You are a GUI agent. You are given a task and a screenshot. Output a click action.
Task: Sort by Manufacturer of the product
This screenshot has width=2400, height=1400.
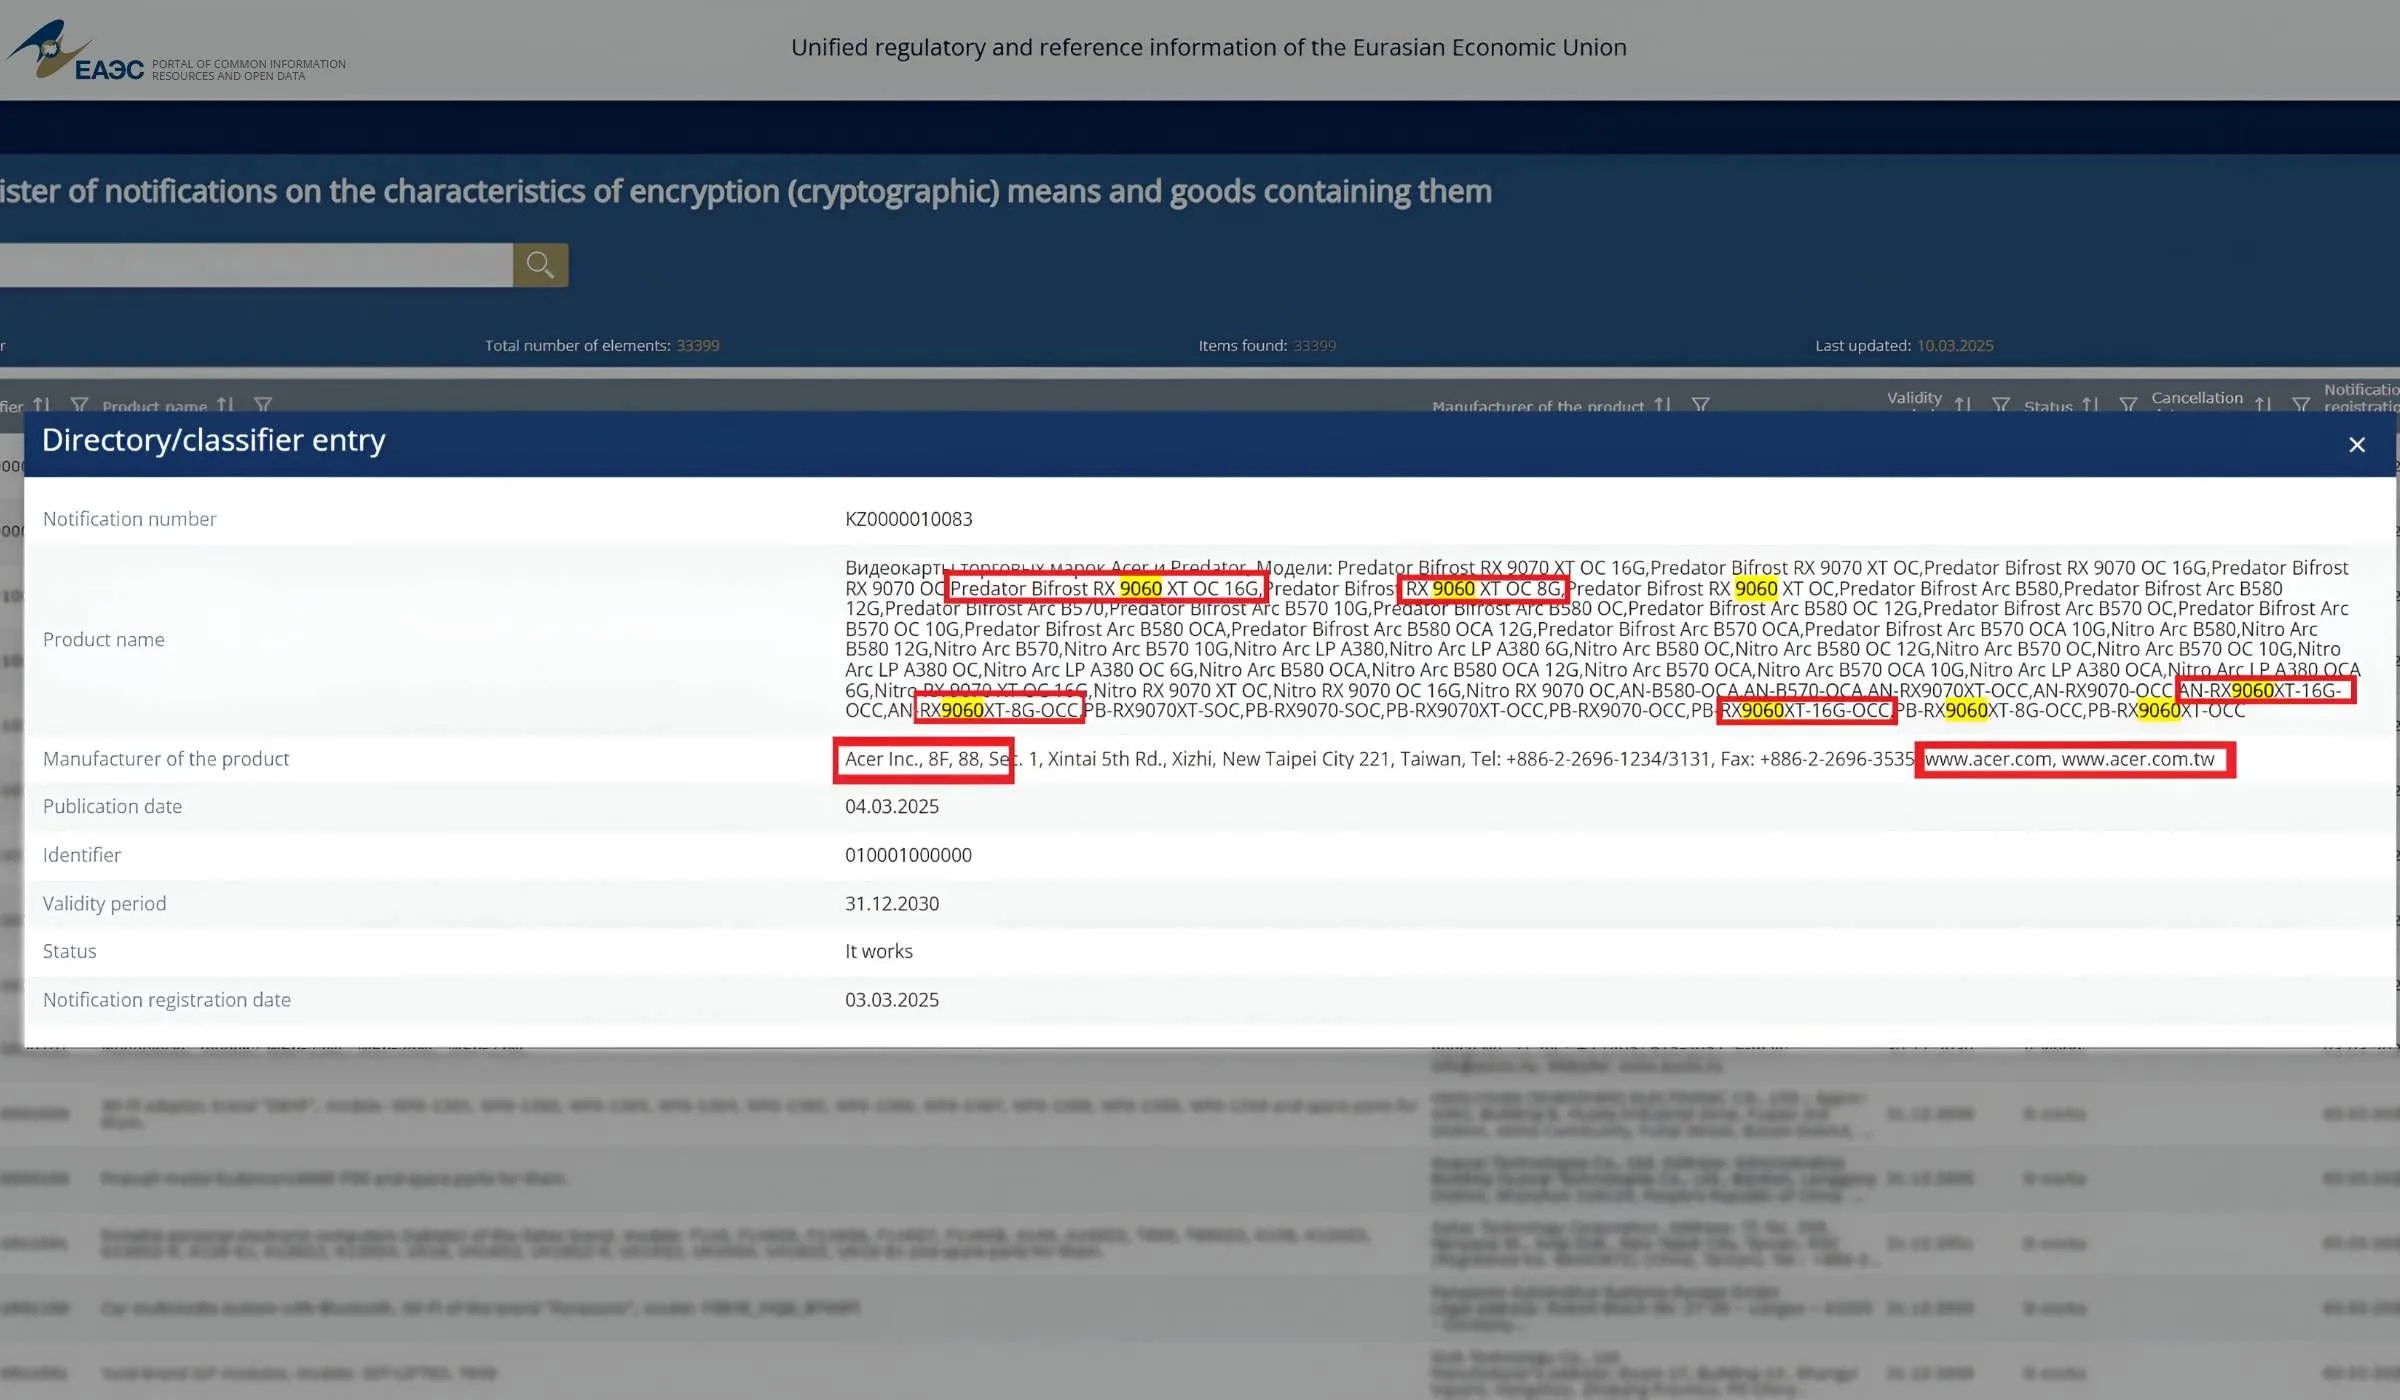pos(1662,405)
